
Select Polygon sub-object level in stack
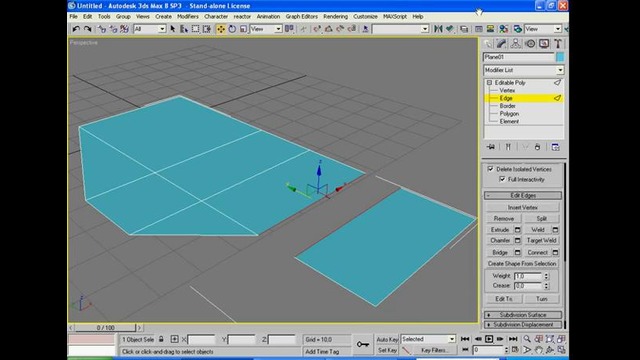pyautogui.click(x=509, y=114)
